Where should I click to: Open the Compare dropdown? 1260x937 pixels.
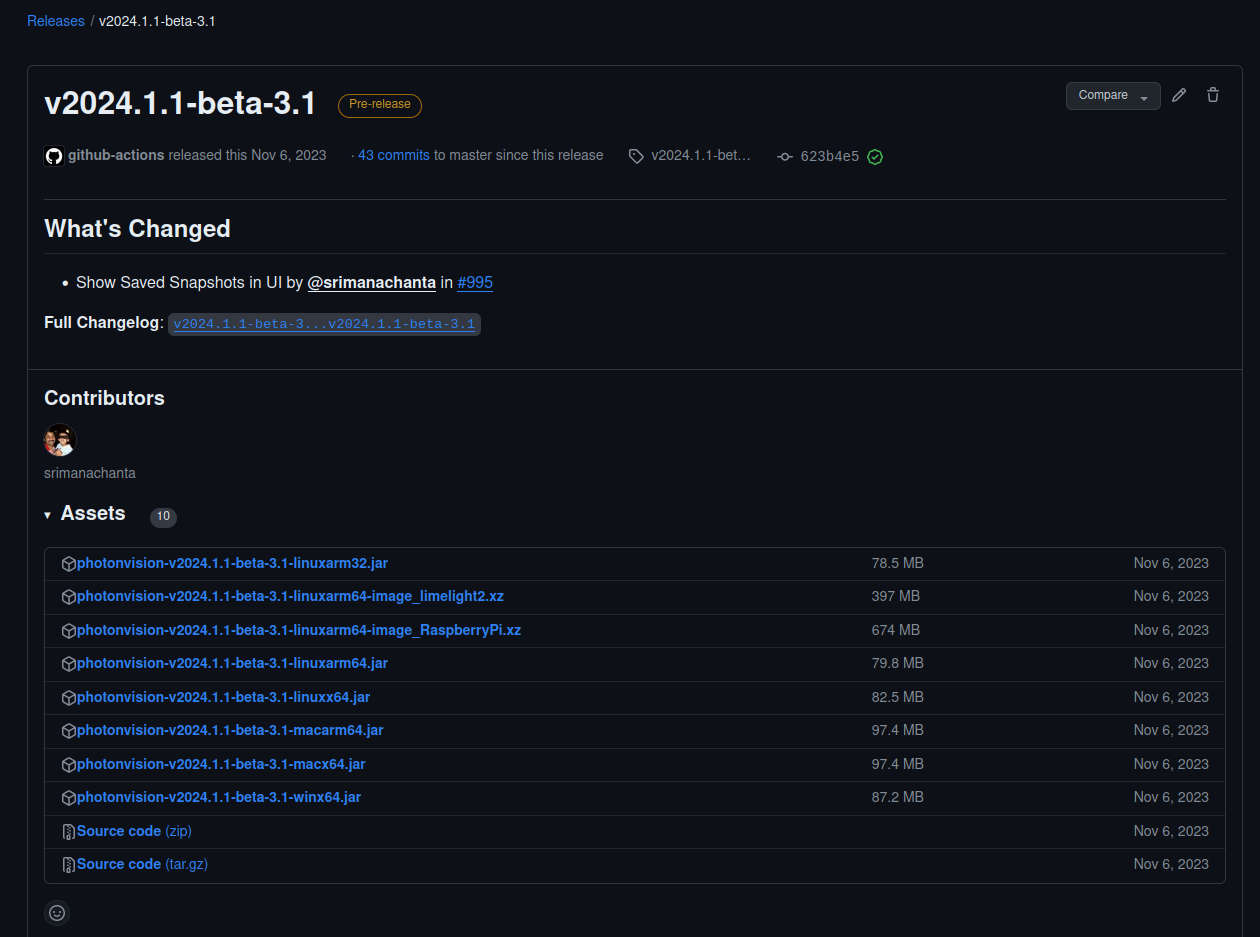[1113, 95]
